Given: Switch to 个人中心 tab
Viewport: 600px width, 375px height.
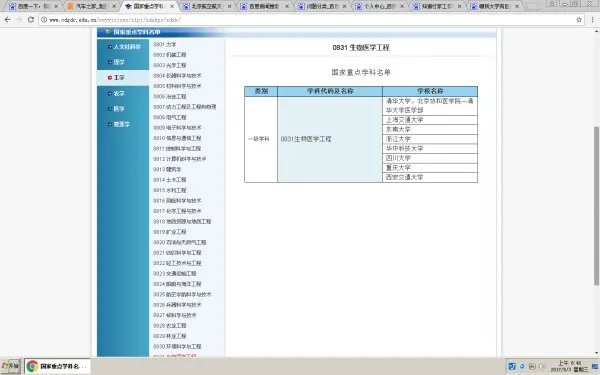Looking at the screenshot, I should pyautogui.click(x=380, y=6).
